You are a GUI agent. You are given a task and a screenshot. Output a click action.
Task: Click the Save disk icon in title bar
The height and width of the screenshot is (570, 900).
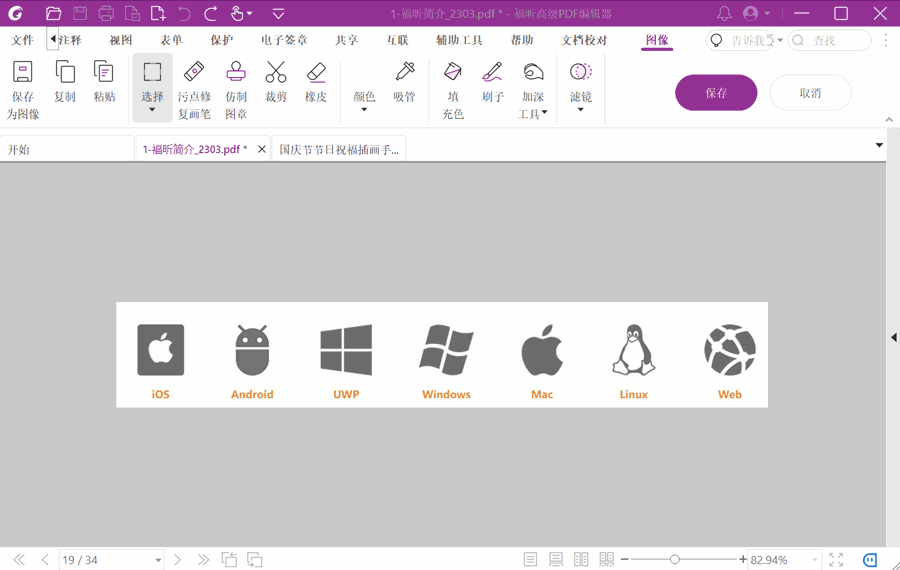(80, 13)
